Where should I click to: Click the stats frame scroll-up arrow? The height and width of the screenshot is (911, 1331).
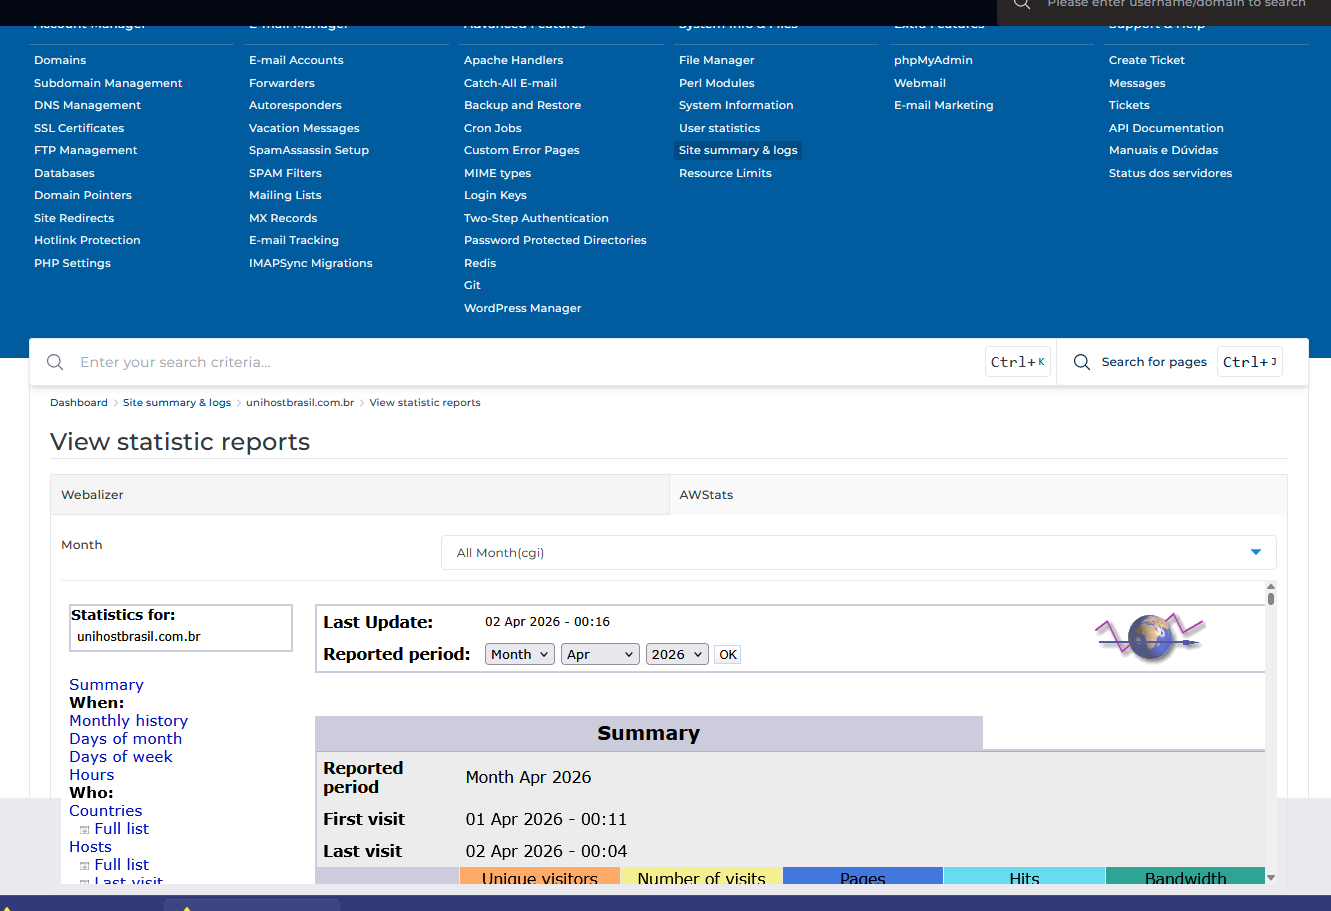[x=1271, y=587]
